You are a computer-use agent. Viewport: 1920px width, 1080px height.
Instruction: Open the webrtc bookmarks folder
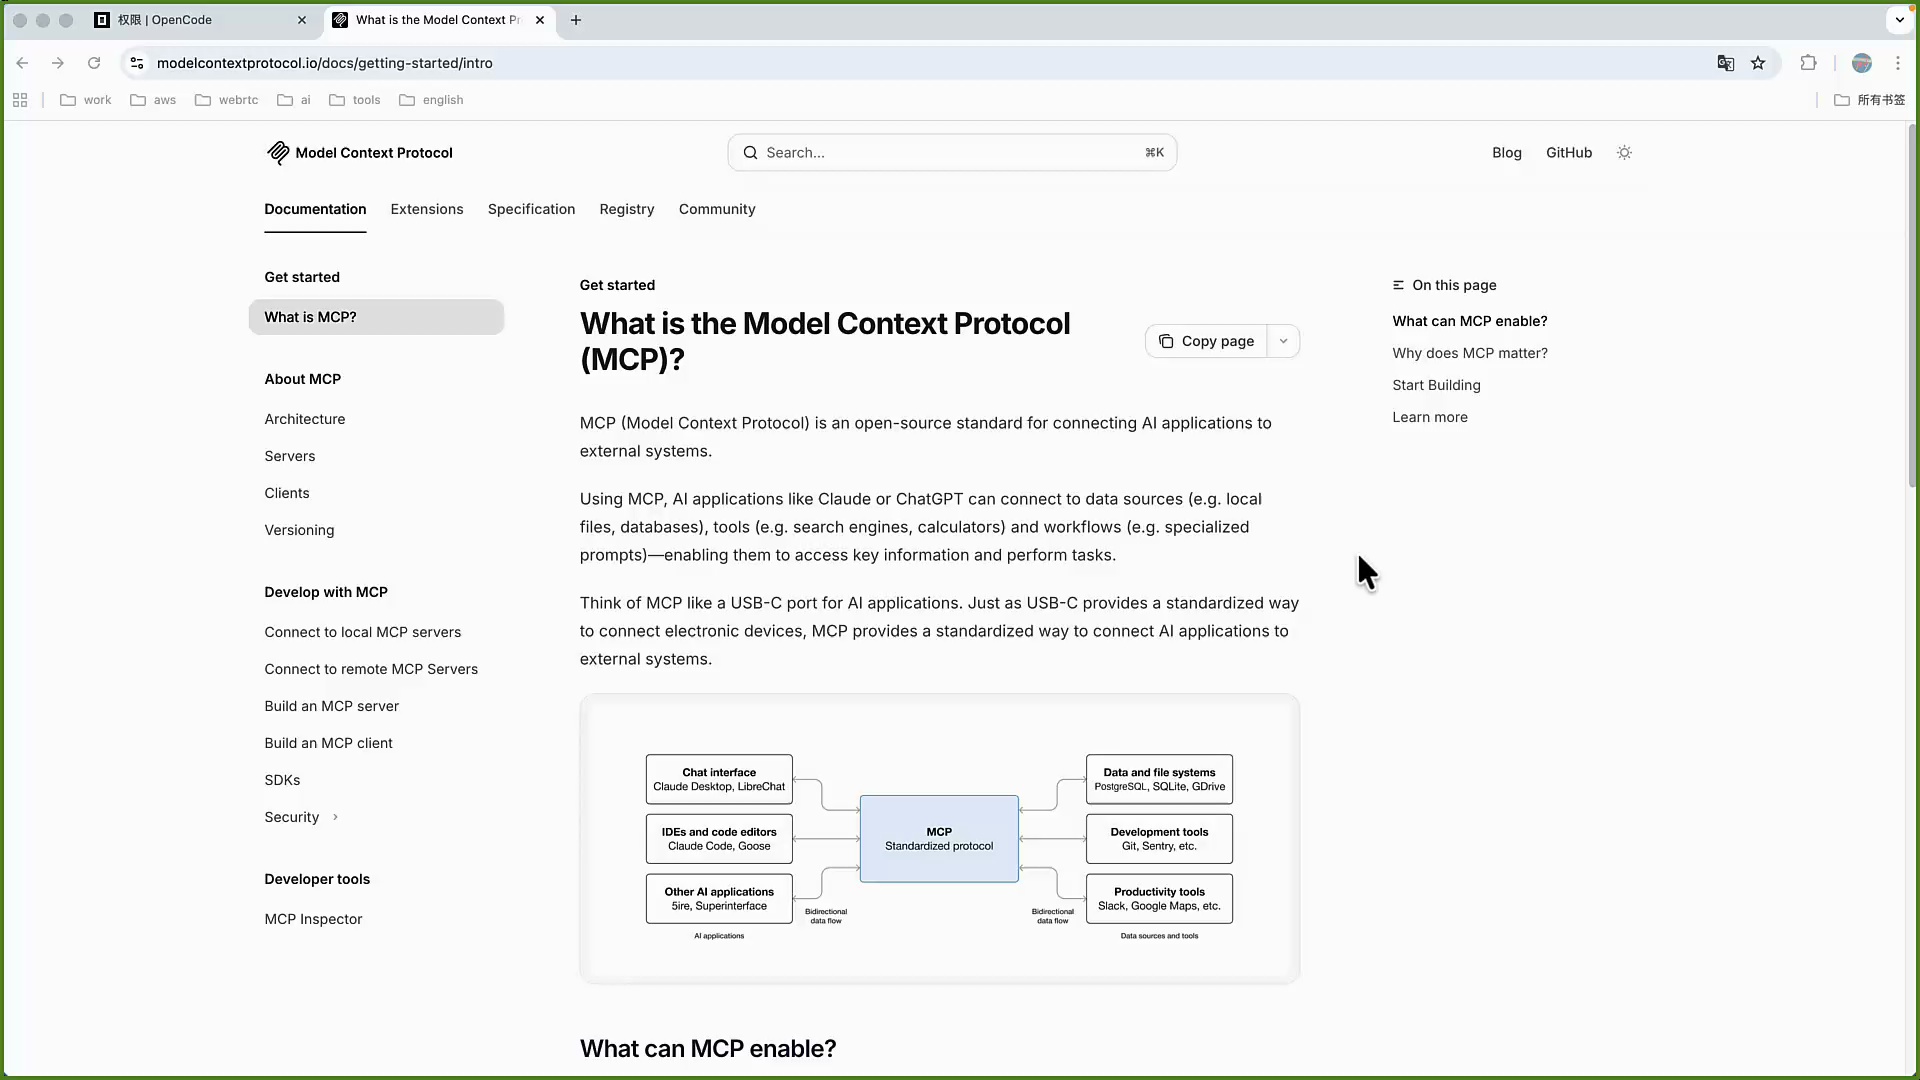227,100
